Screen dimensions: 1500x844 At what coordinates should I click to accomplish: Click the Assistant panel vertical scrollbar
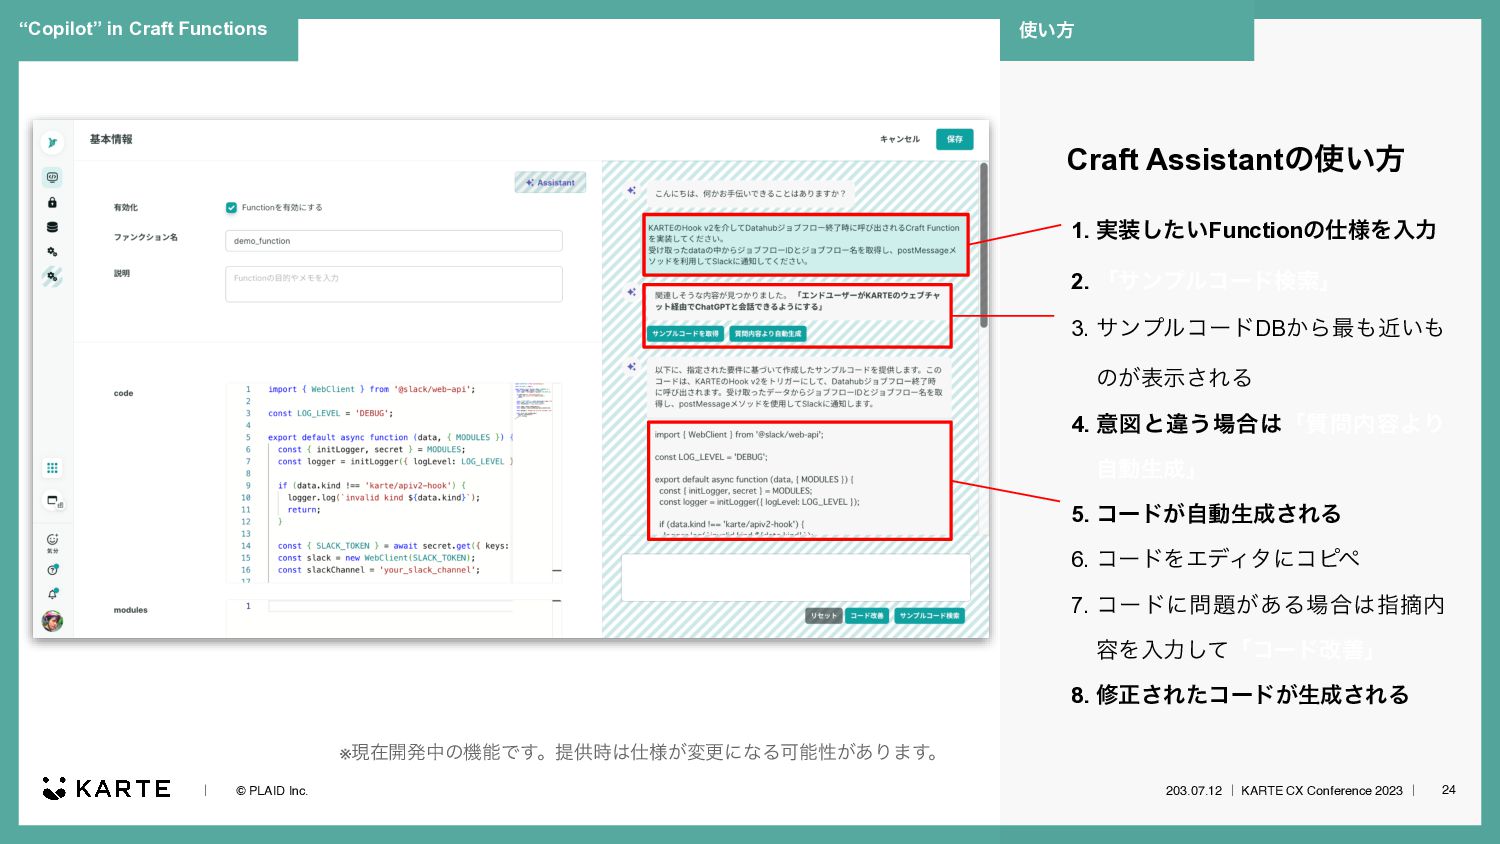(x=983, y=246)
